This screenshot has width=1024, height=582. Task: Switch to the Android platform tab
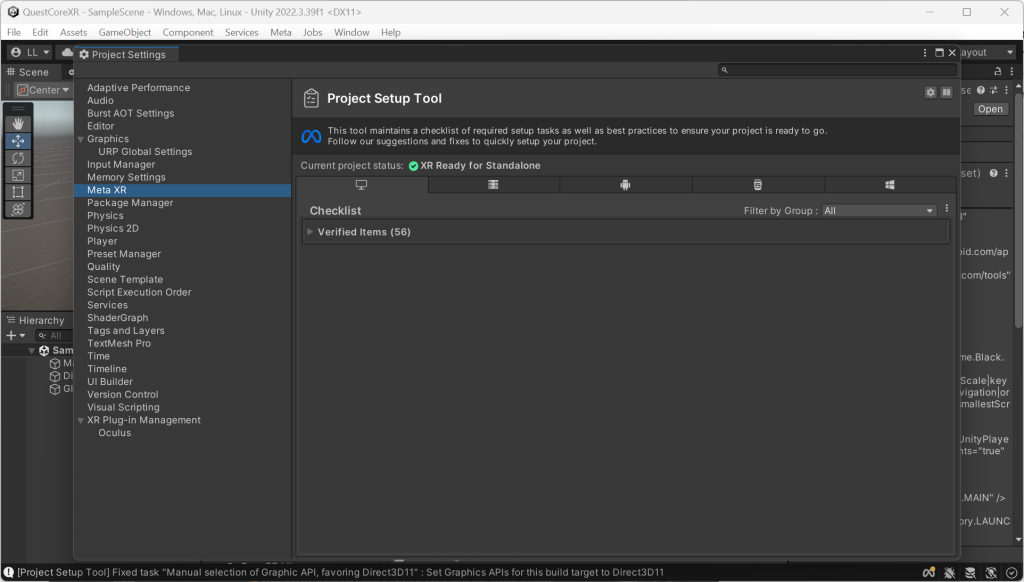626,185
